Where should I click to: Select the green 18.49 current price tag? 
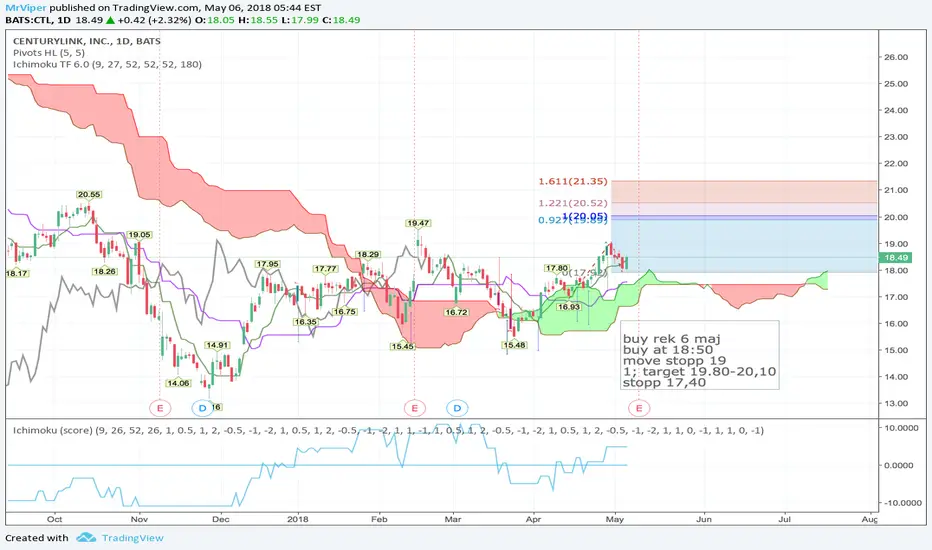coord(895,257)
